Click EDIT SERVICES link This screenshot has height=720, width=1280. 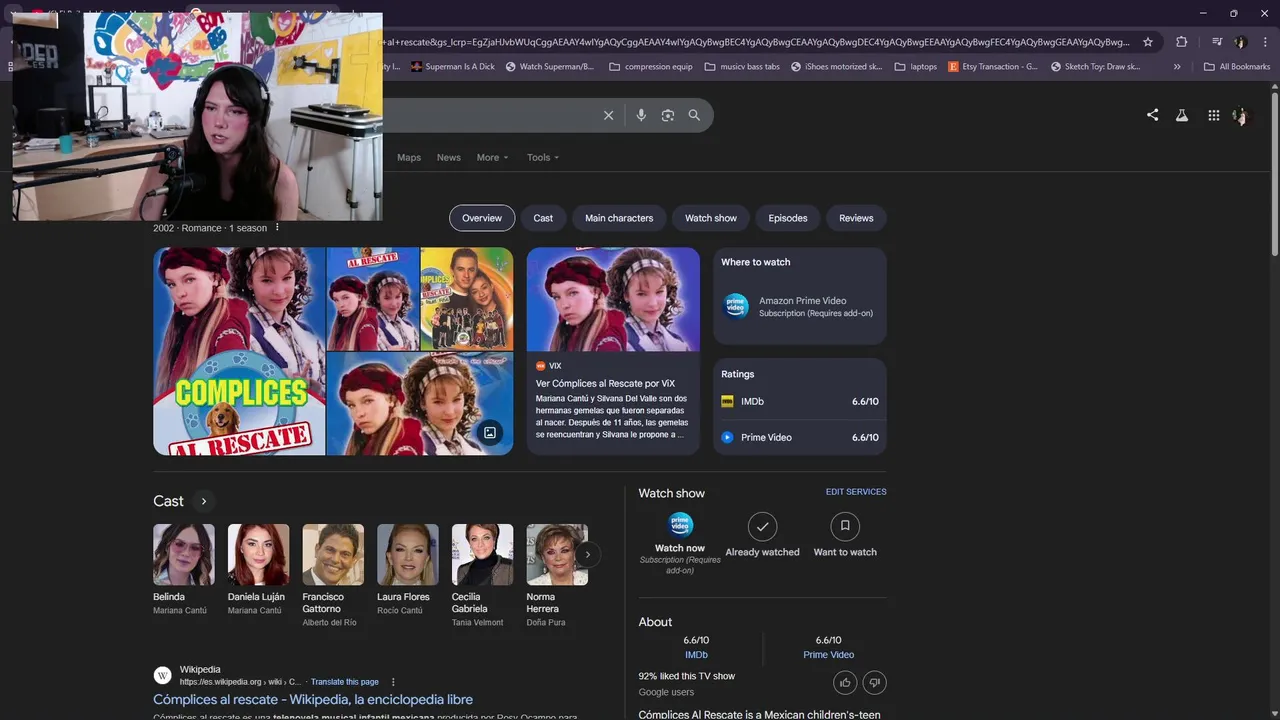click(856, 492)
